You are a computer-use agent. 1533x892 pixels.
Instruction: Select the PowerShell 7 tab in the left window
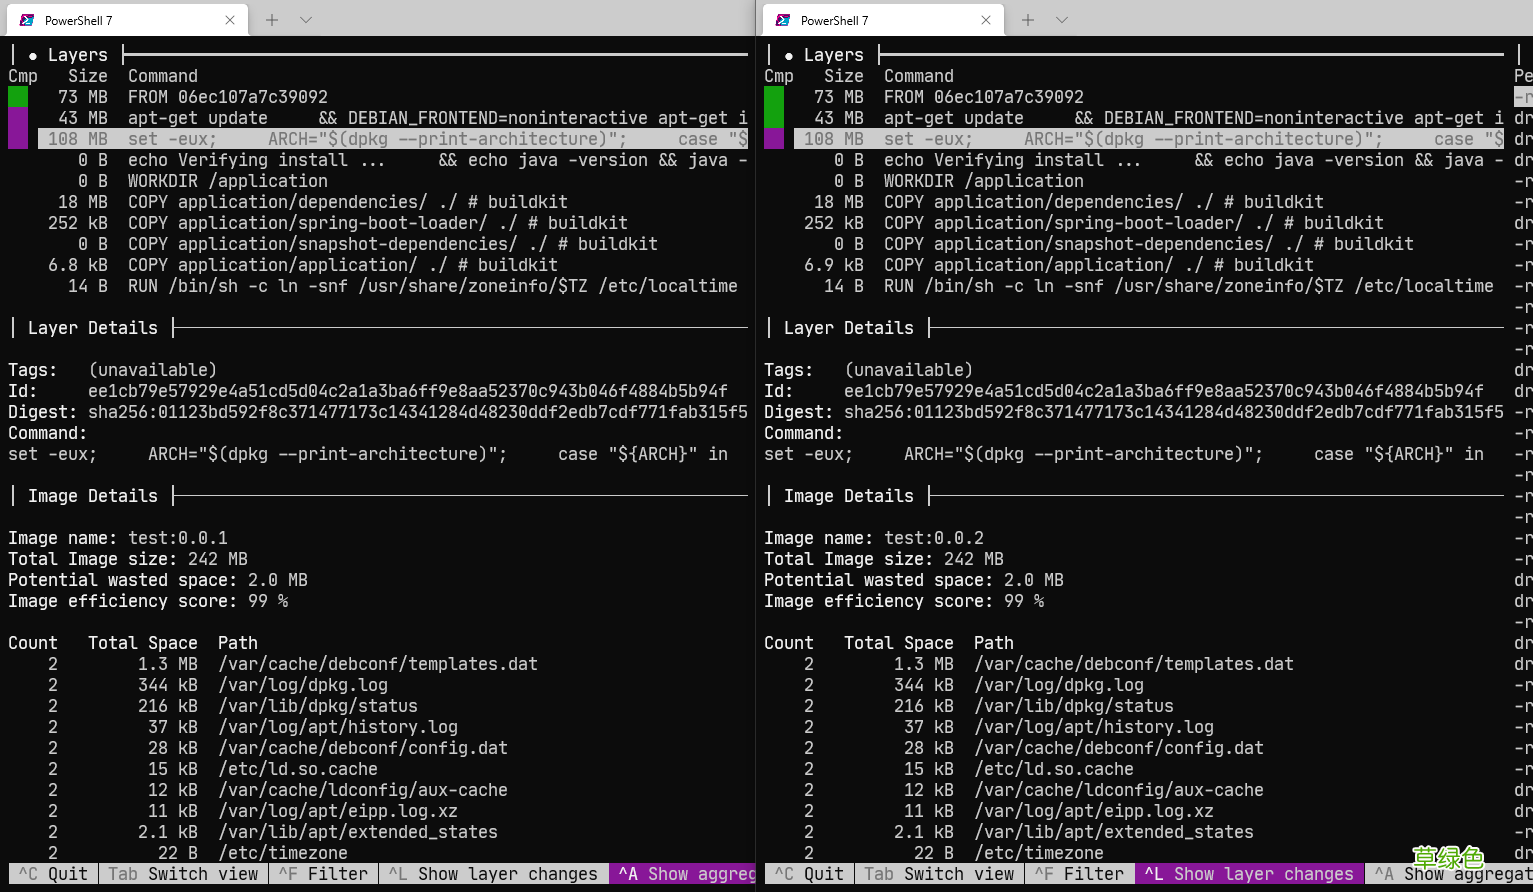pyautogui.click(x=110, y=19)
